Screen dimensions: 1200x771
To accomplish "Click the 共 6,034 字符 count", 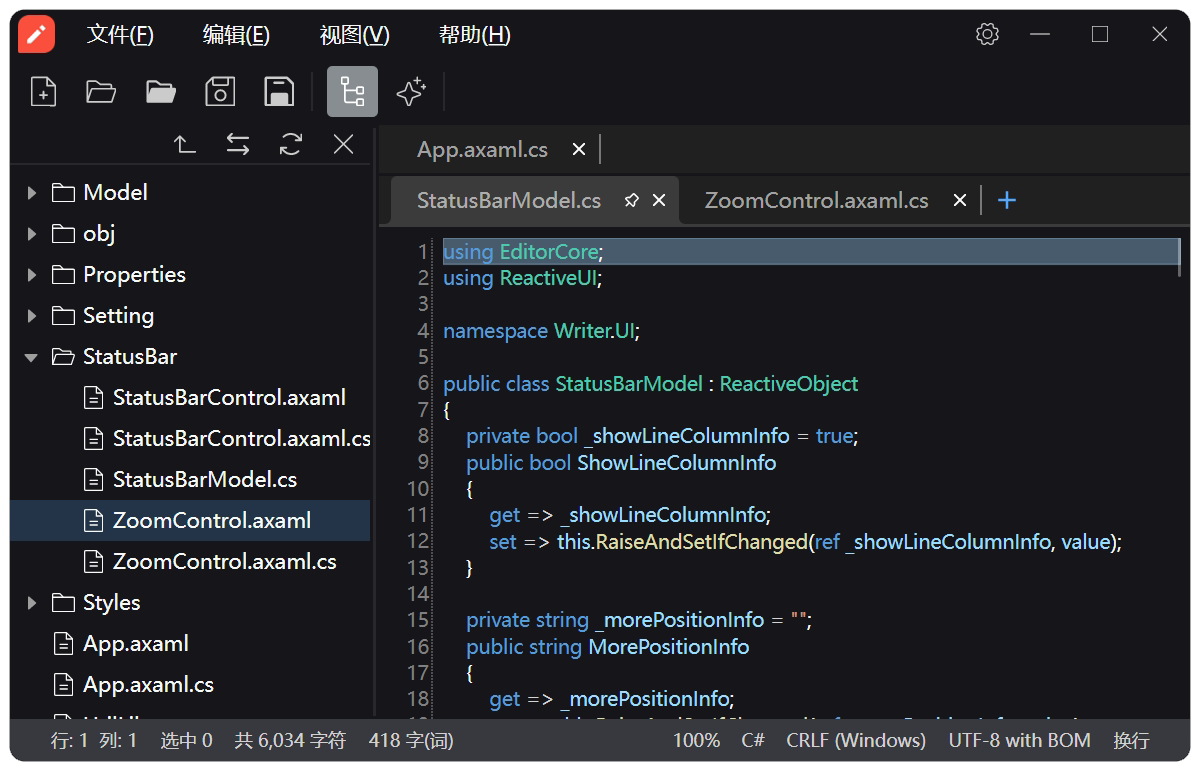I will coord(290,741).
